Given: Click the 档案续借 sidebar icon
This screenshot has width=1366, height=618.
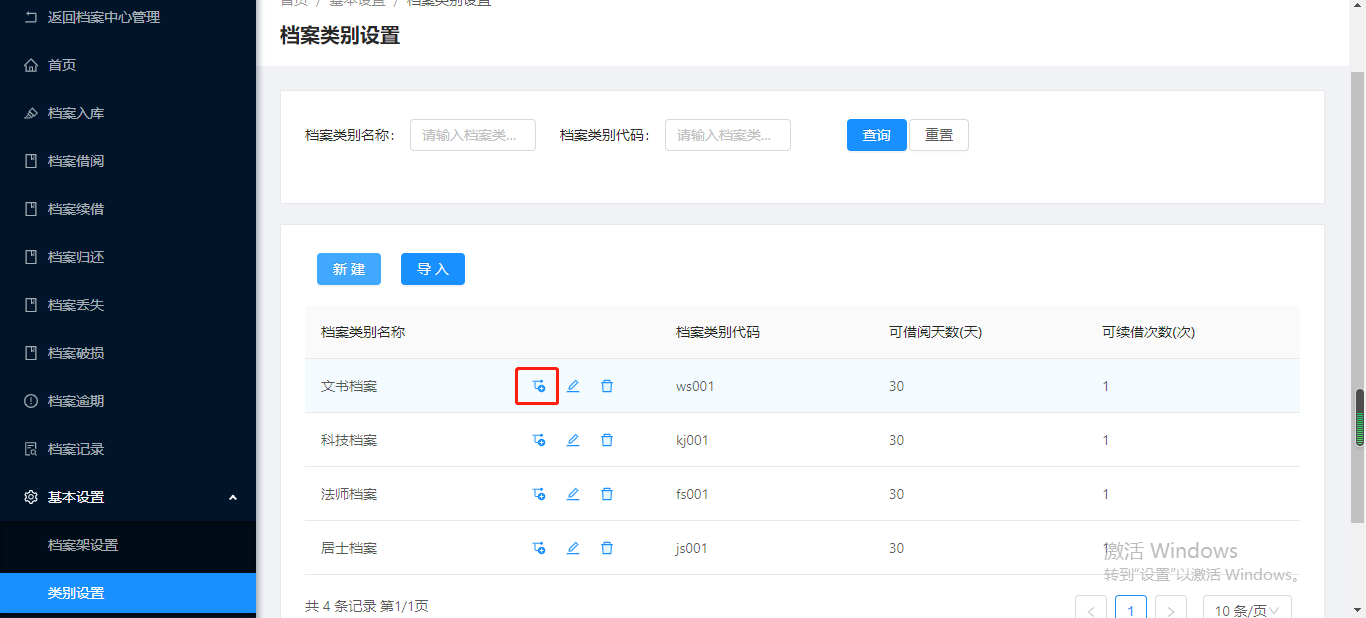Looking at the screenshot, I should pos(31,209).
